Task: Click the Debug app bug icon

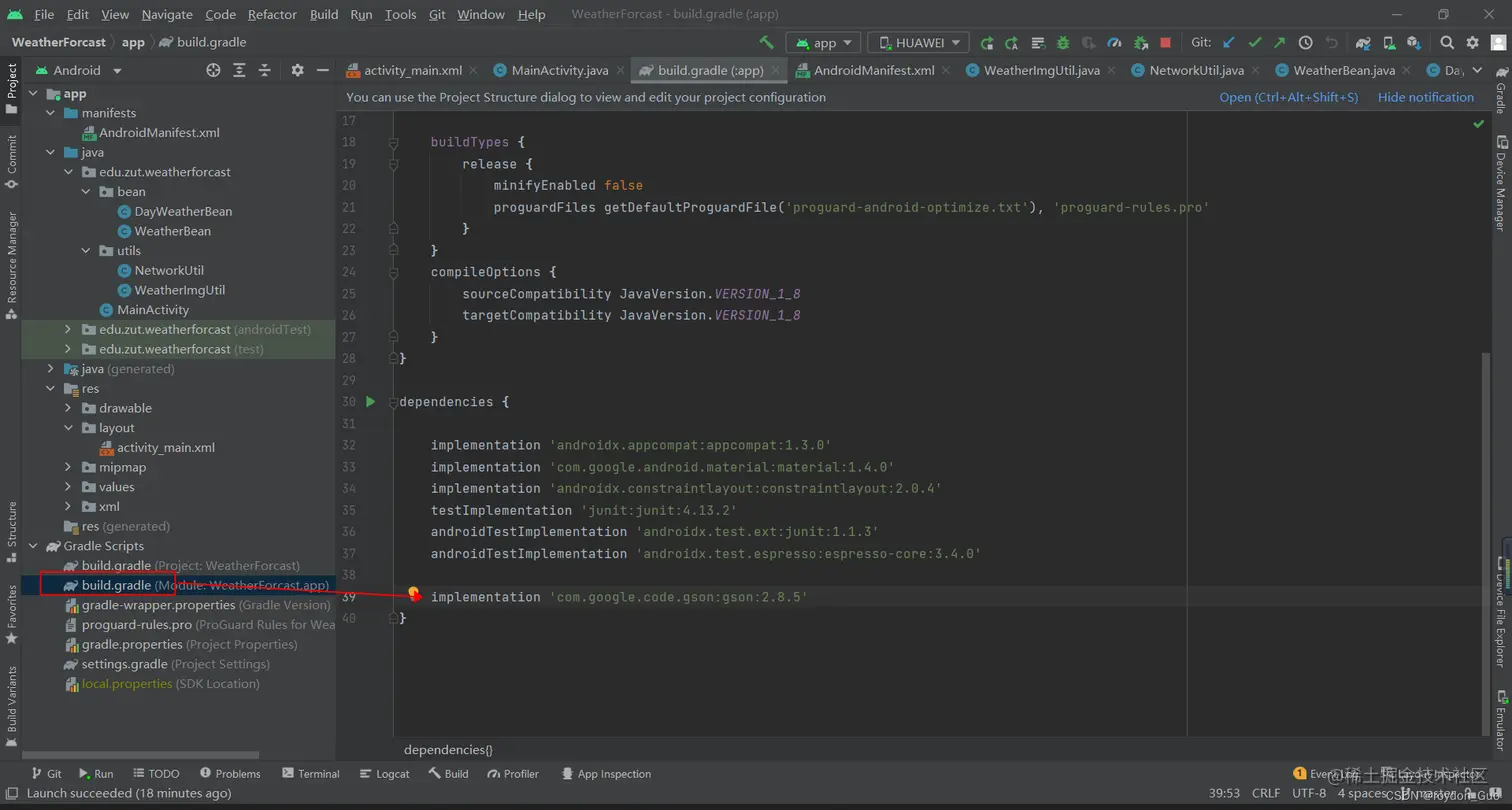Action: pyautogui.click(x=1063, y=43)
